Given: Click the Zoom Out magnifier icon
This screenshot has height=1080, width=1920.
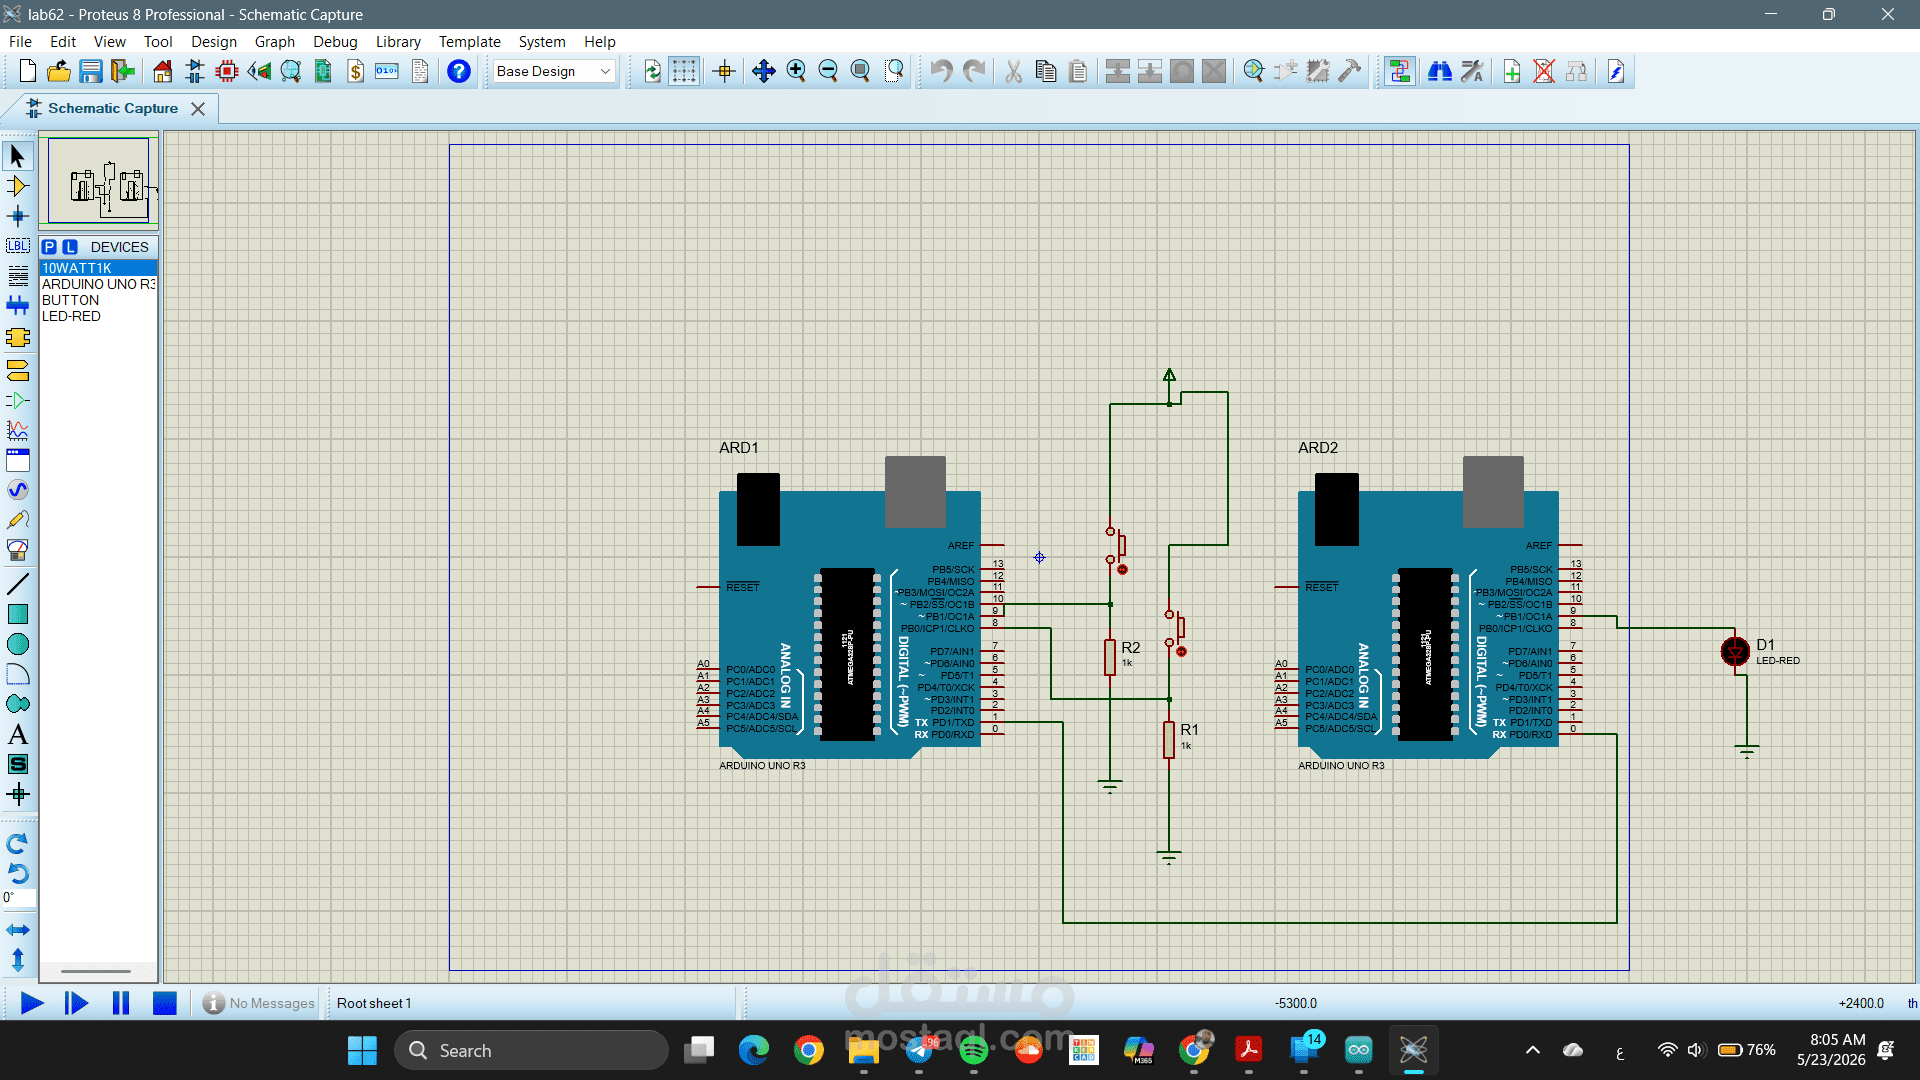Looking at the screenshot, I should pyautogui.click(x=828, y=71).
